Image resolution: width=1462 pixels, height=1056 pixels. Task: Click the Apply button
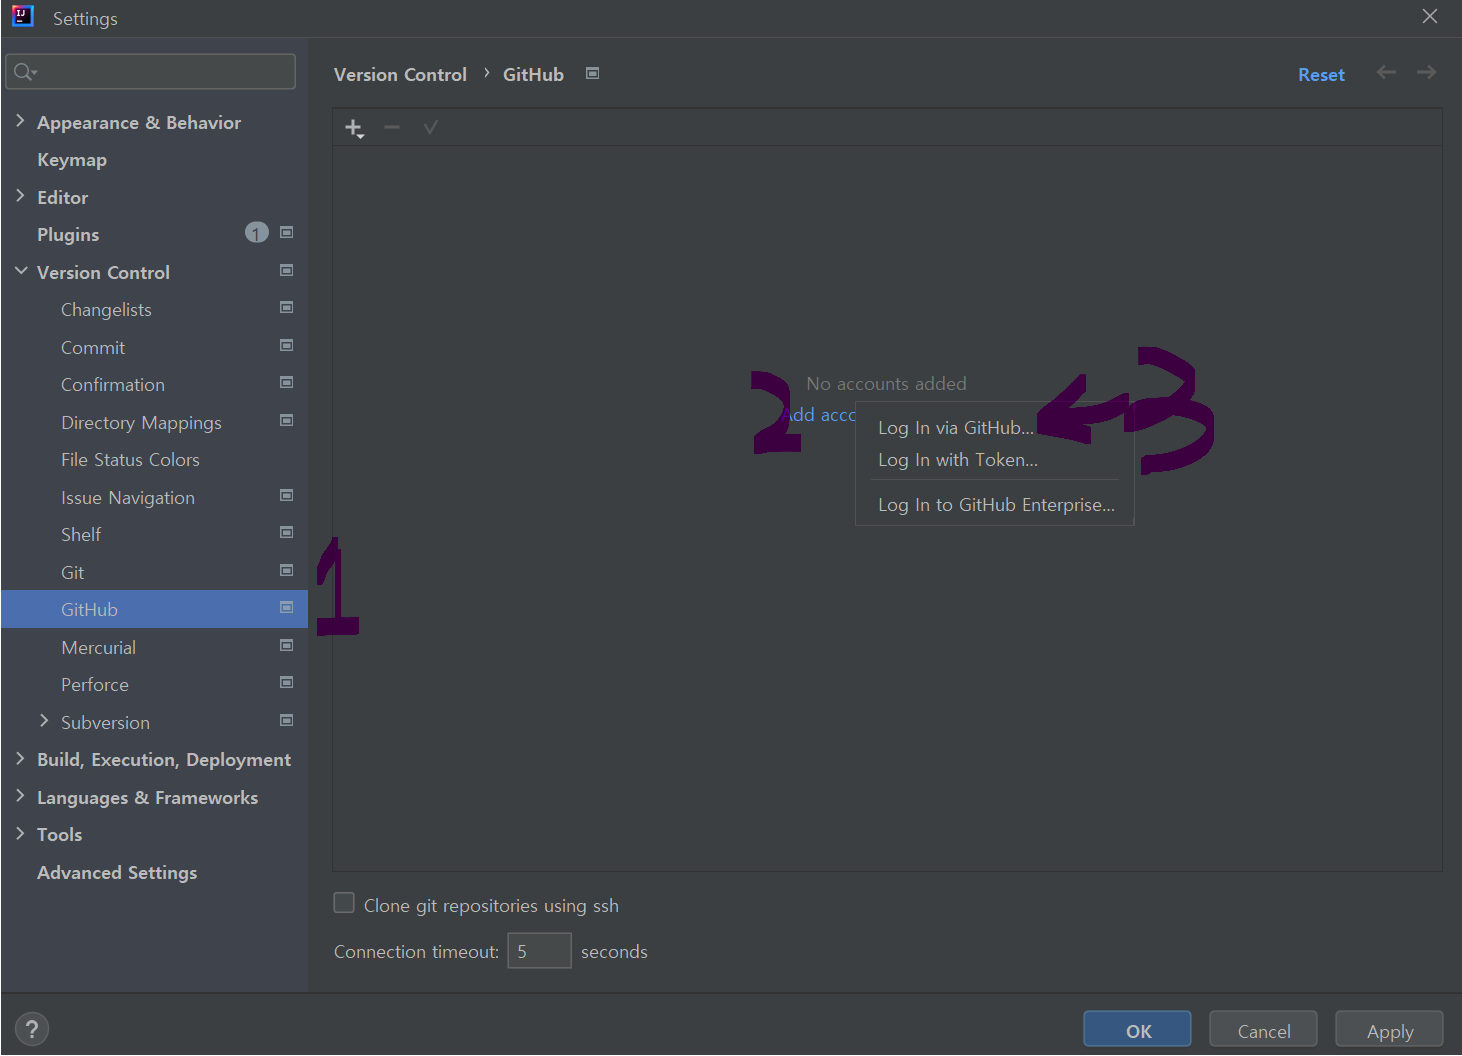[1389, 1030]
